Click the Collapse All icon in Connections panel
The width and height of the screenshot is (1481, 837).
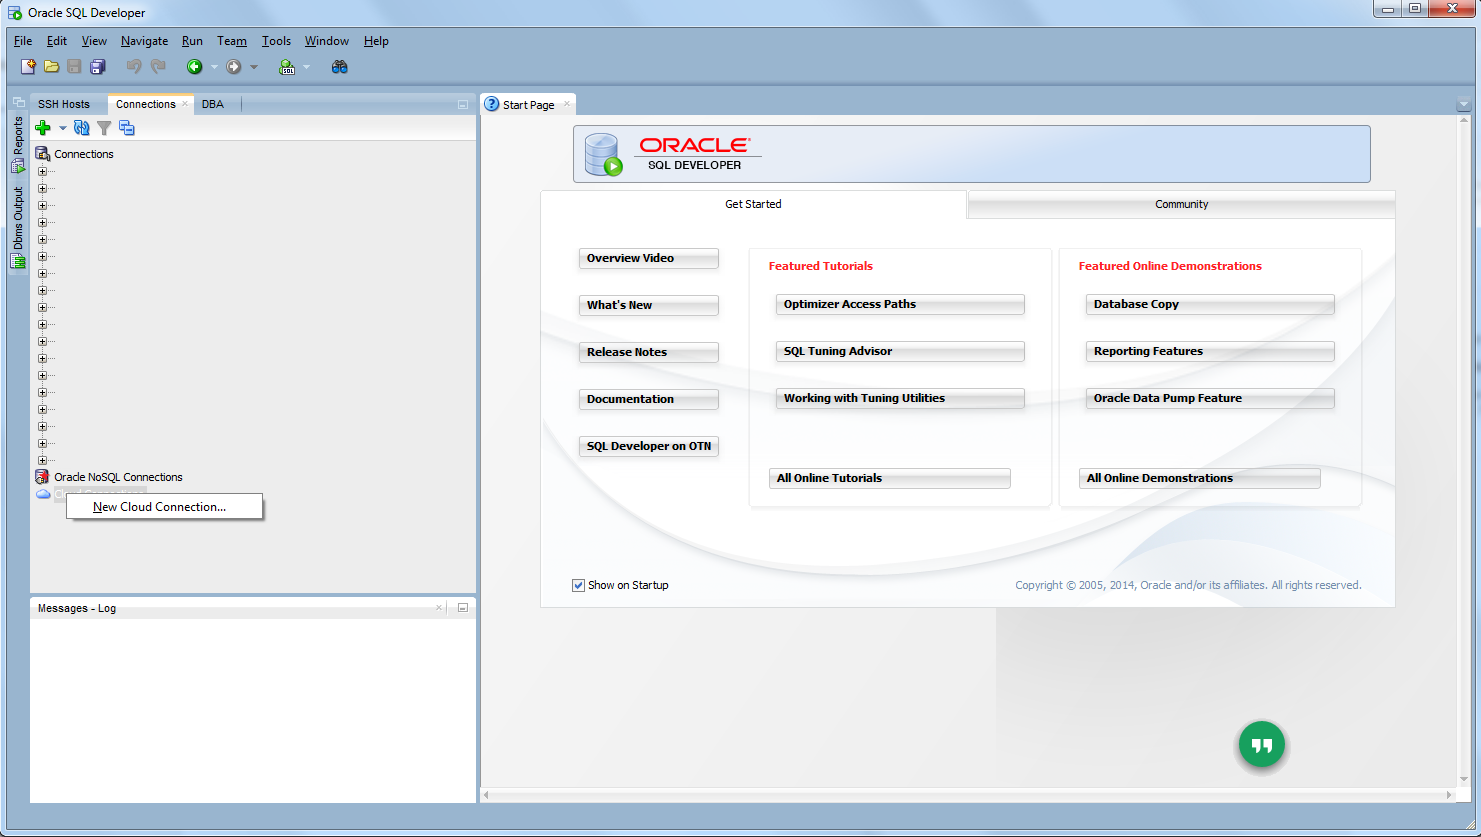point(127,128)
